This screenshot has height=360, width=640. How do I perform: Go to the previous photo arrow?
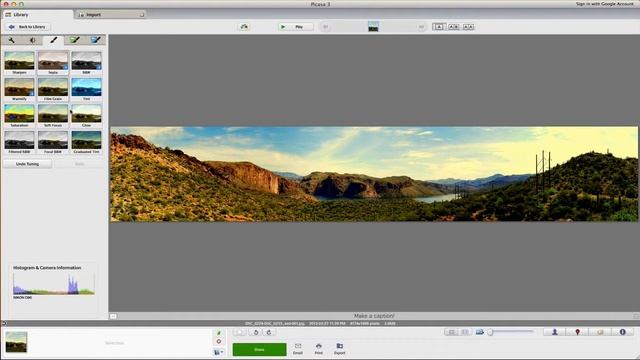[x=325, y=27]
